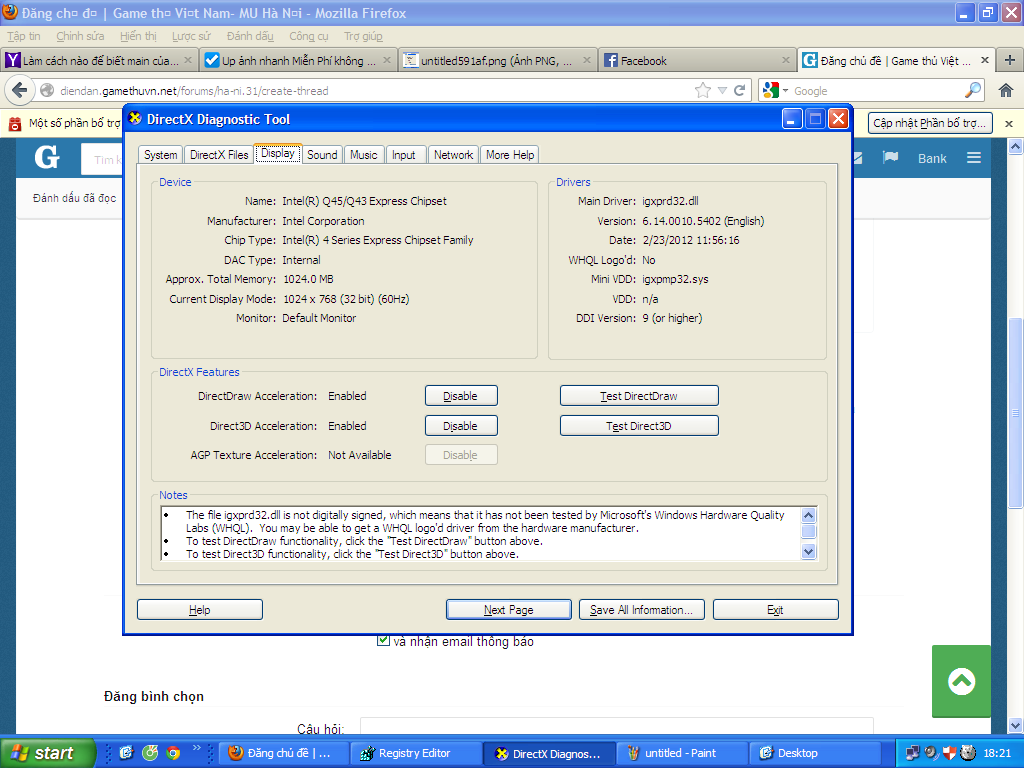Dismiss the plugin notification bar

coord(1009,123)
